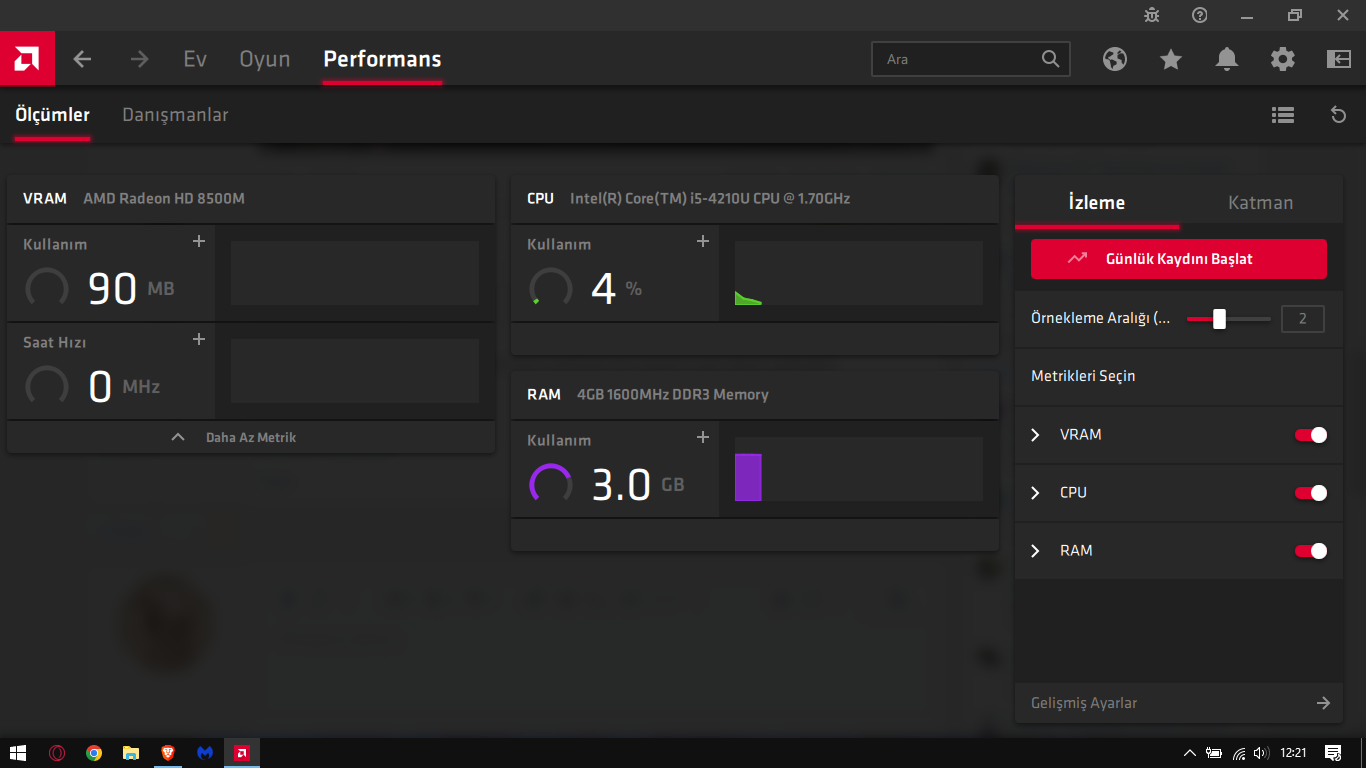
Task: Click the taskbar battery icon
Action: coord(1214,753)
